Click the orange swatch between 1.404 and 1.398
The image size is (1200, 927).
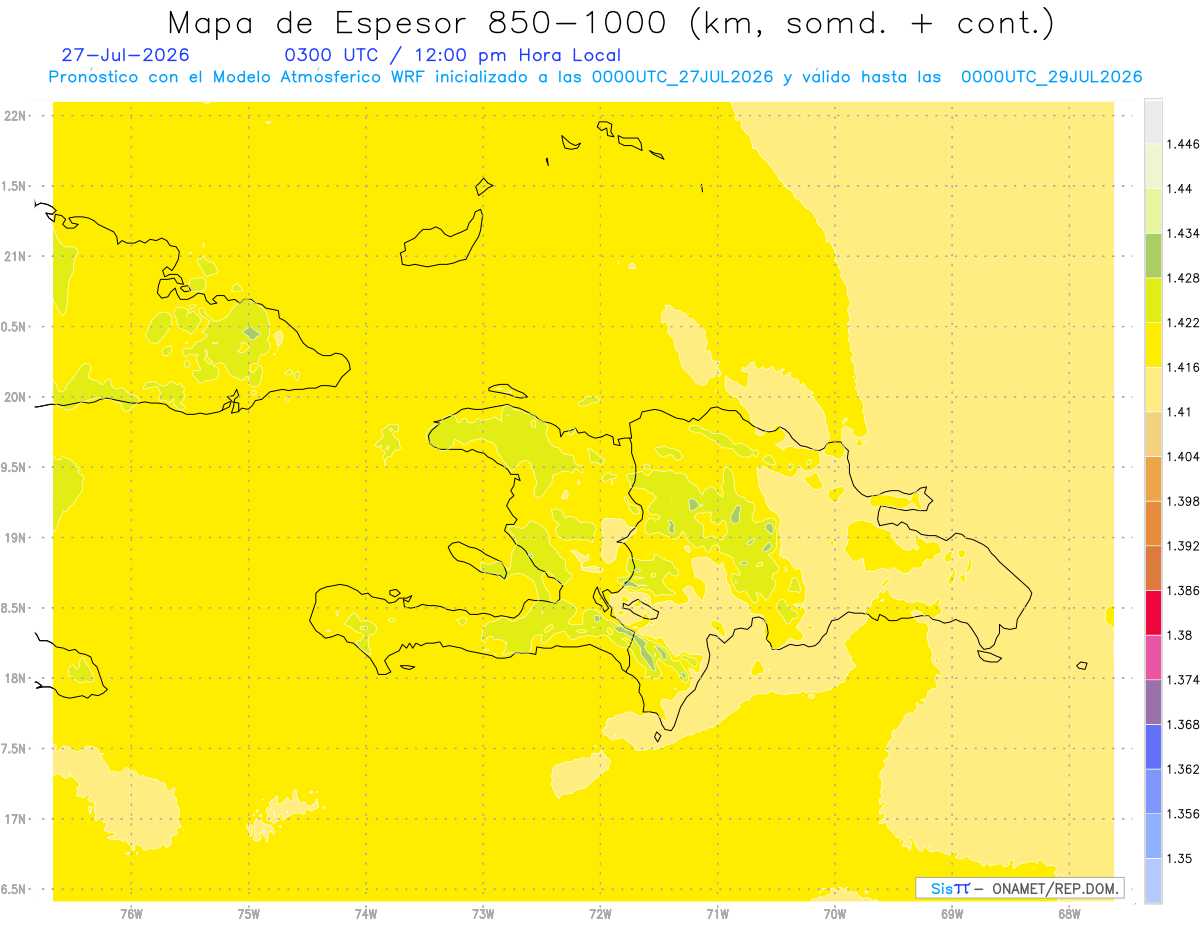(x=1153, y=478)
